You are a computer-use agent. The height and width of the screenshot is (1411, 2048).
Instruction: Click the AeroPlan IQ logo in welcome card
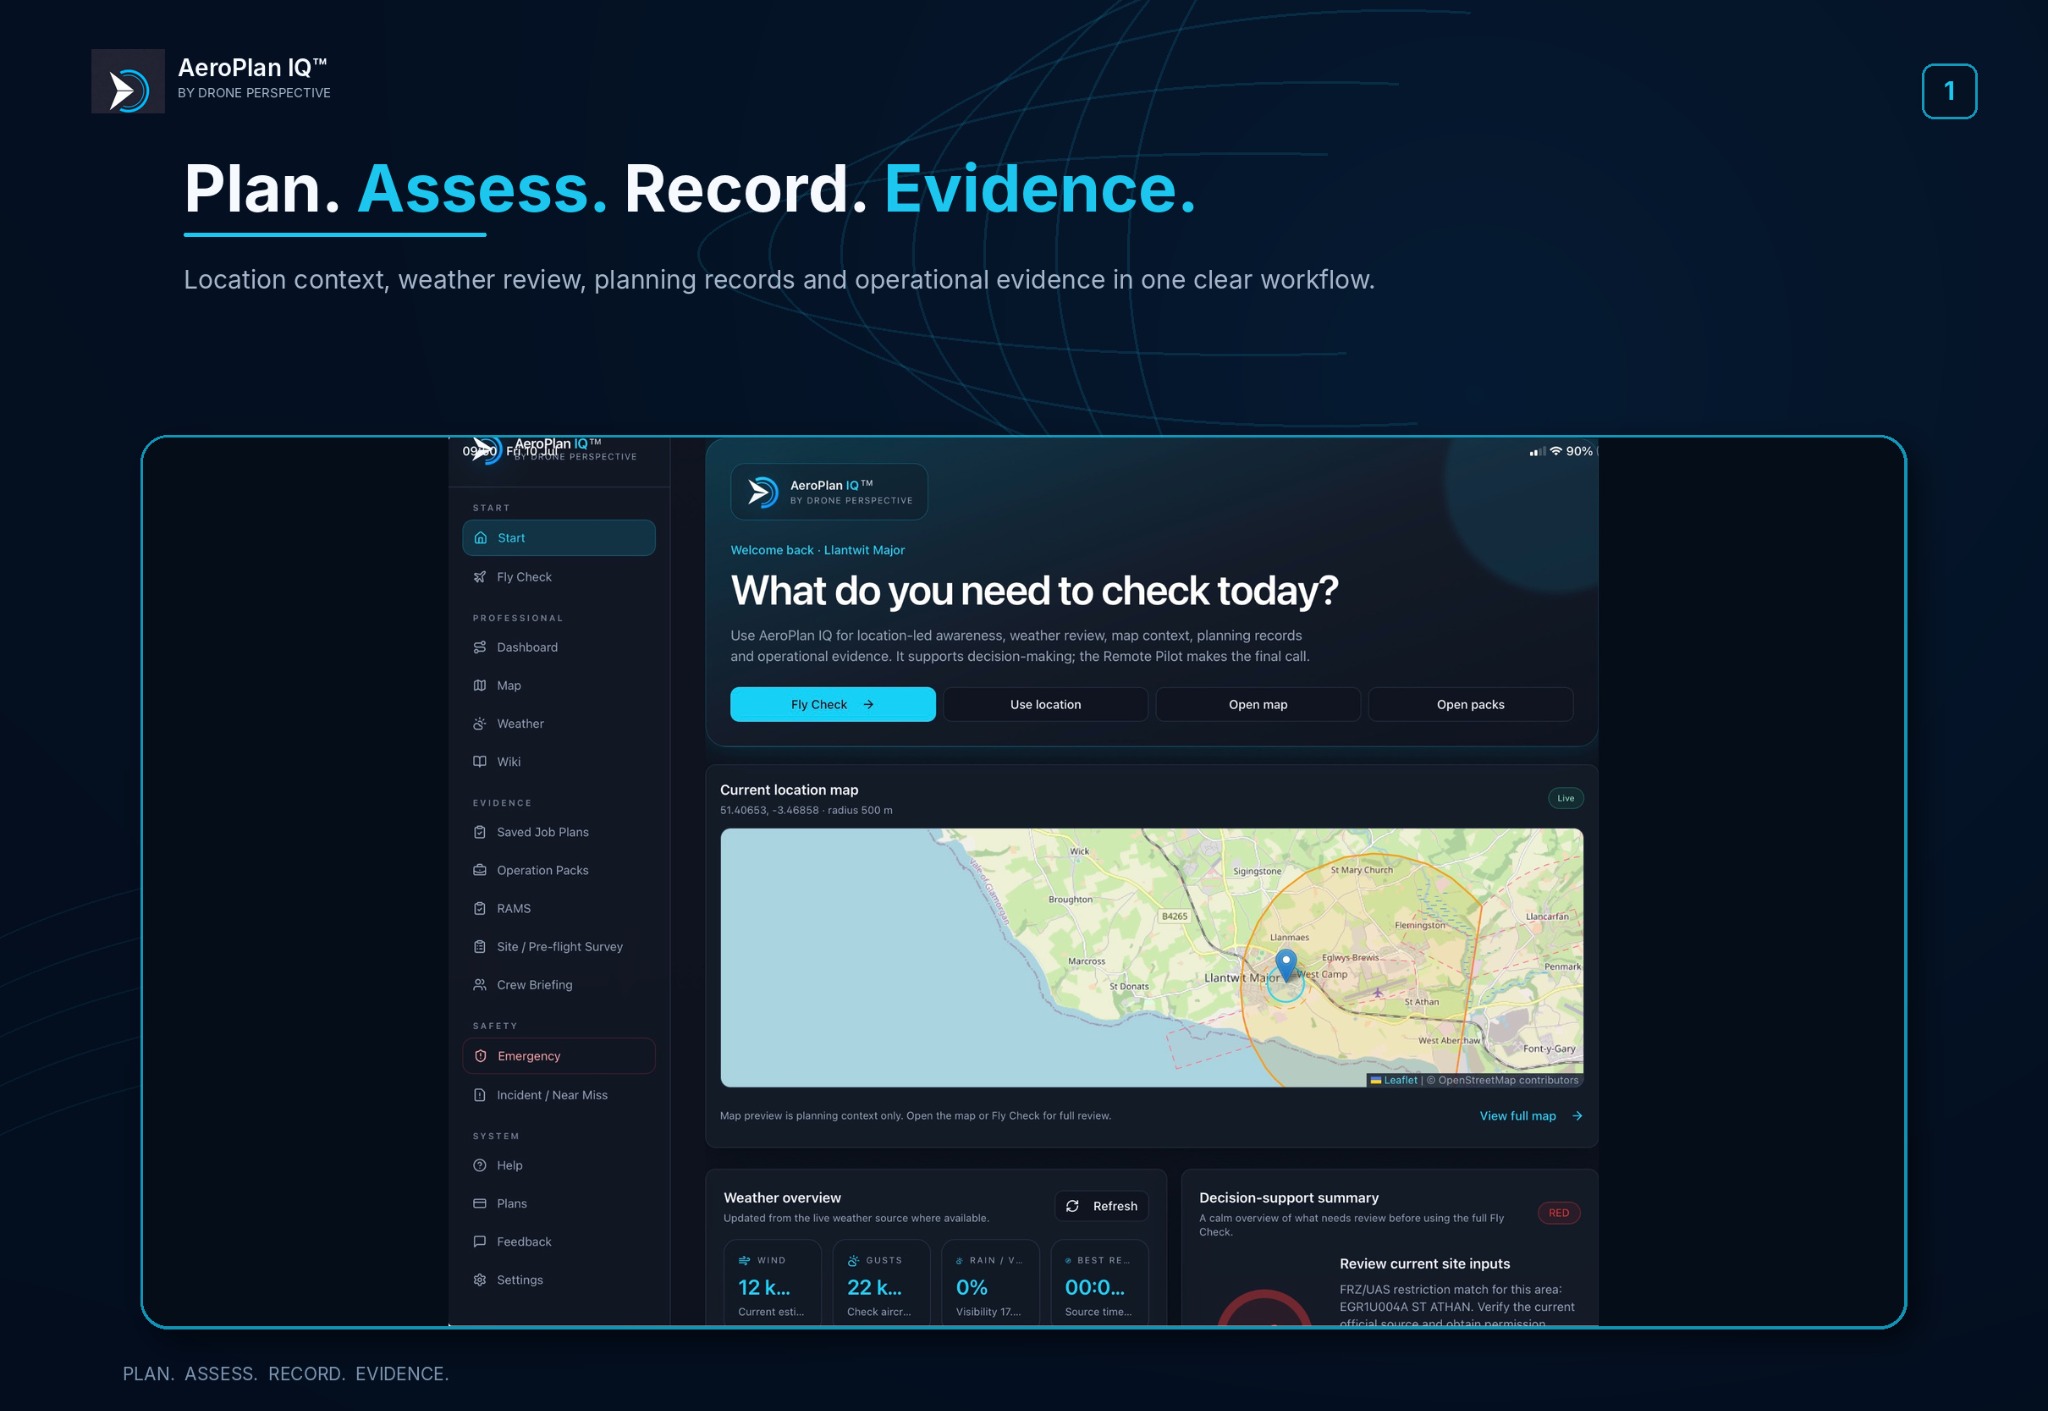tap(763, 492)
